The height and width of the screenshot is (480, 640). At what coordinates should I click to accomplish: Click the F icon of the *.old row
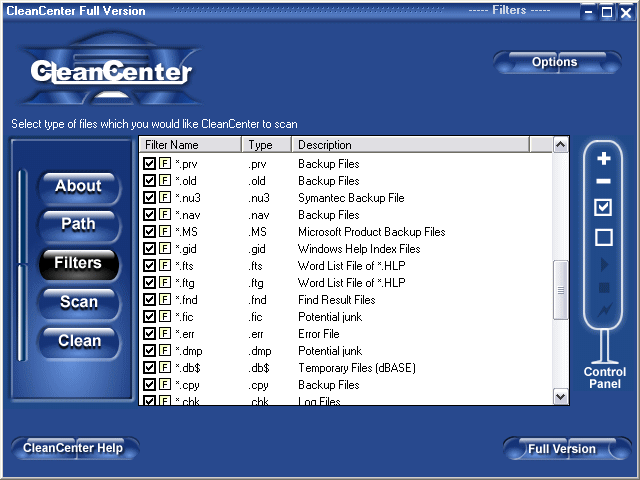click(x=165, y=180)
